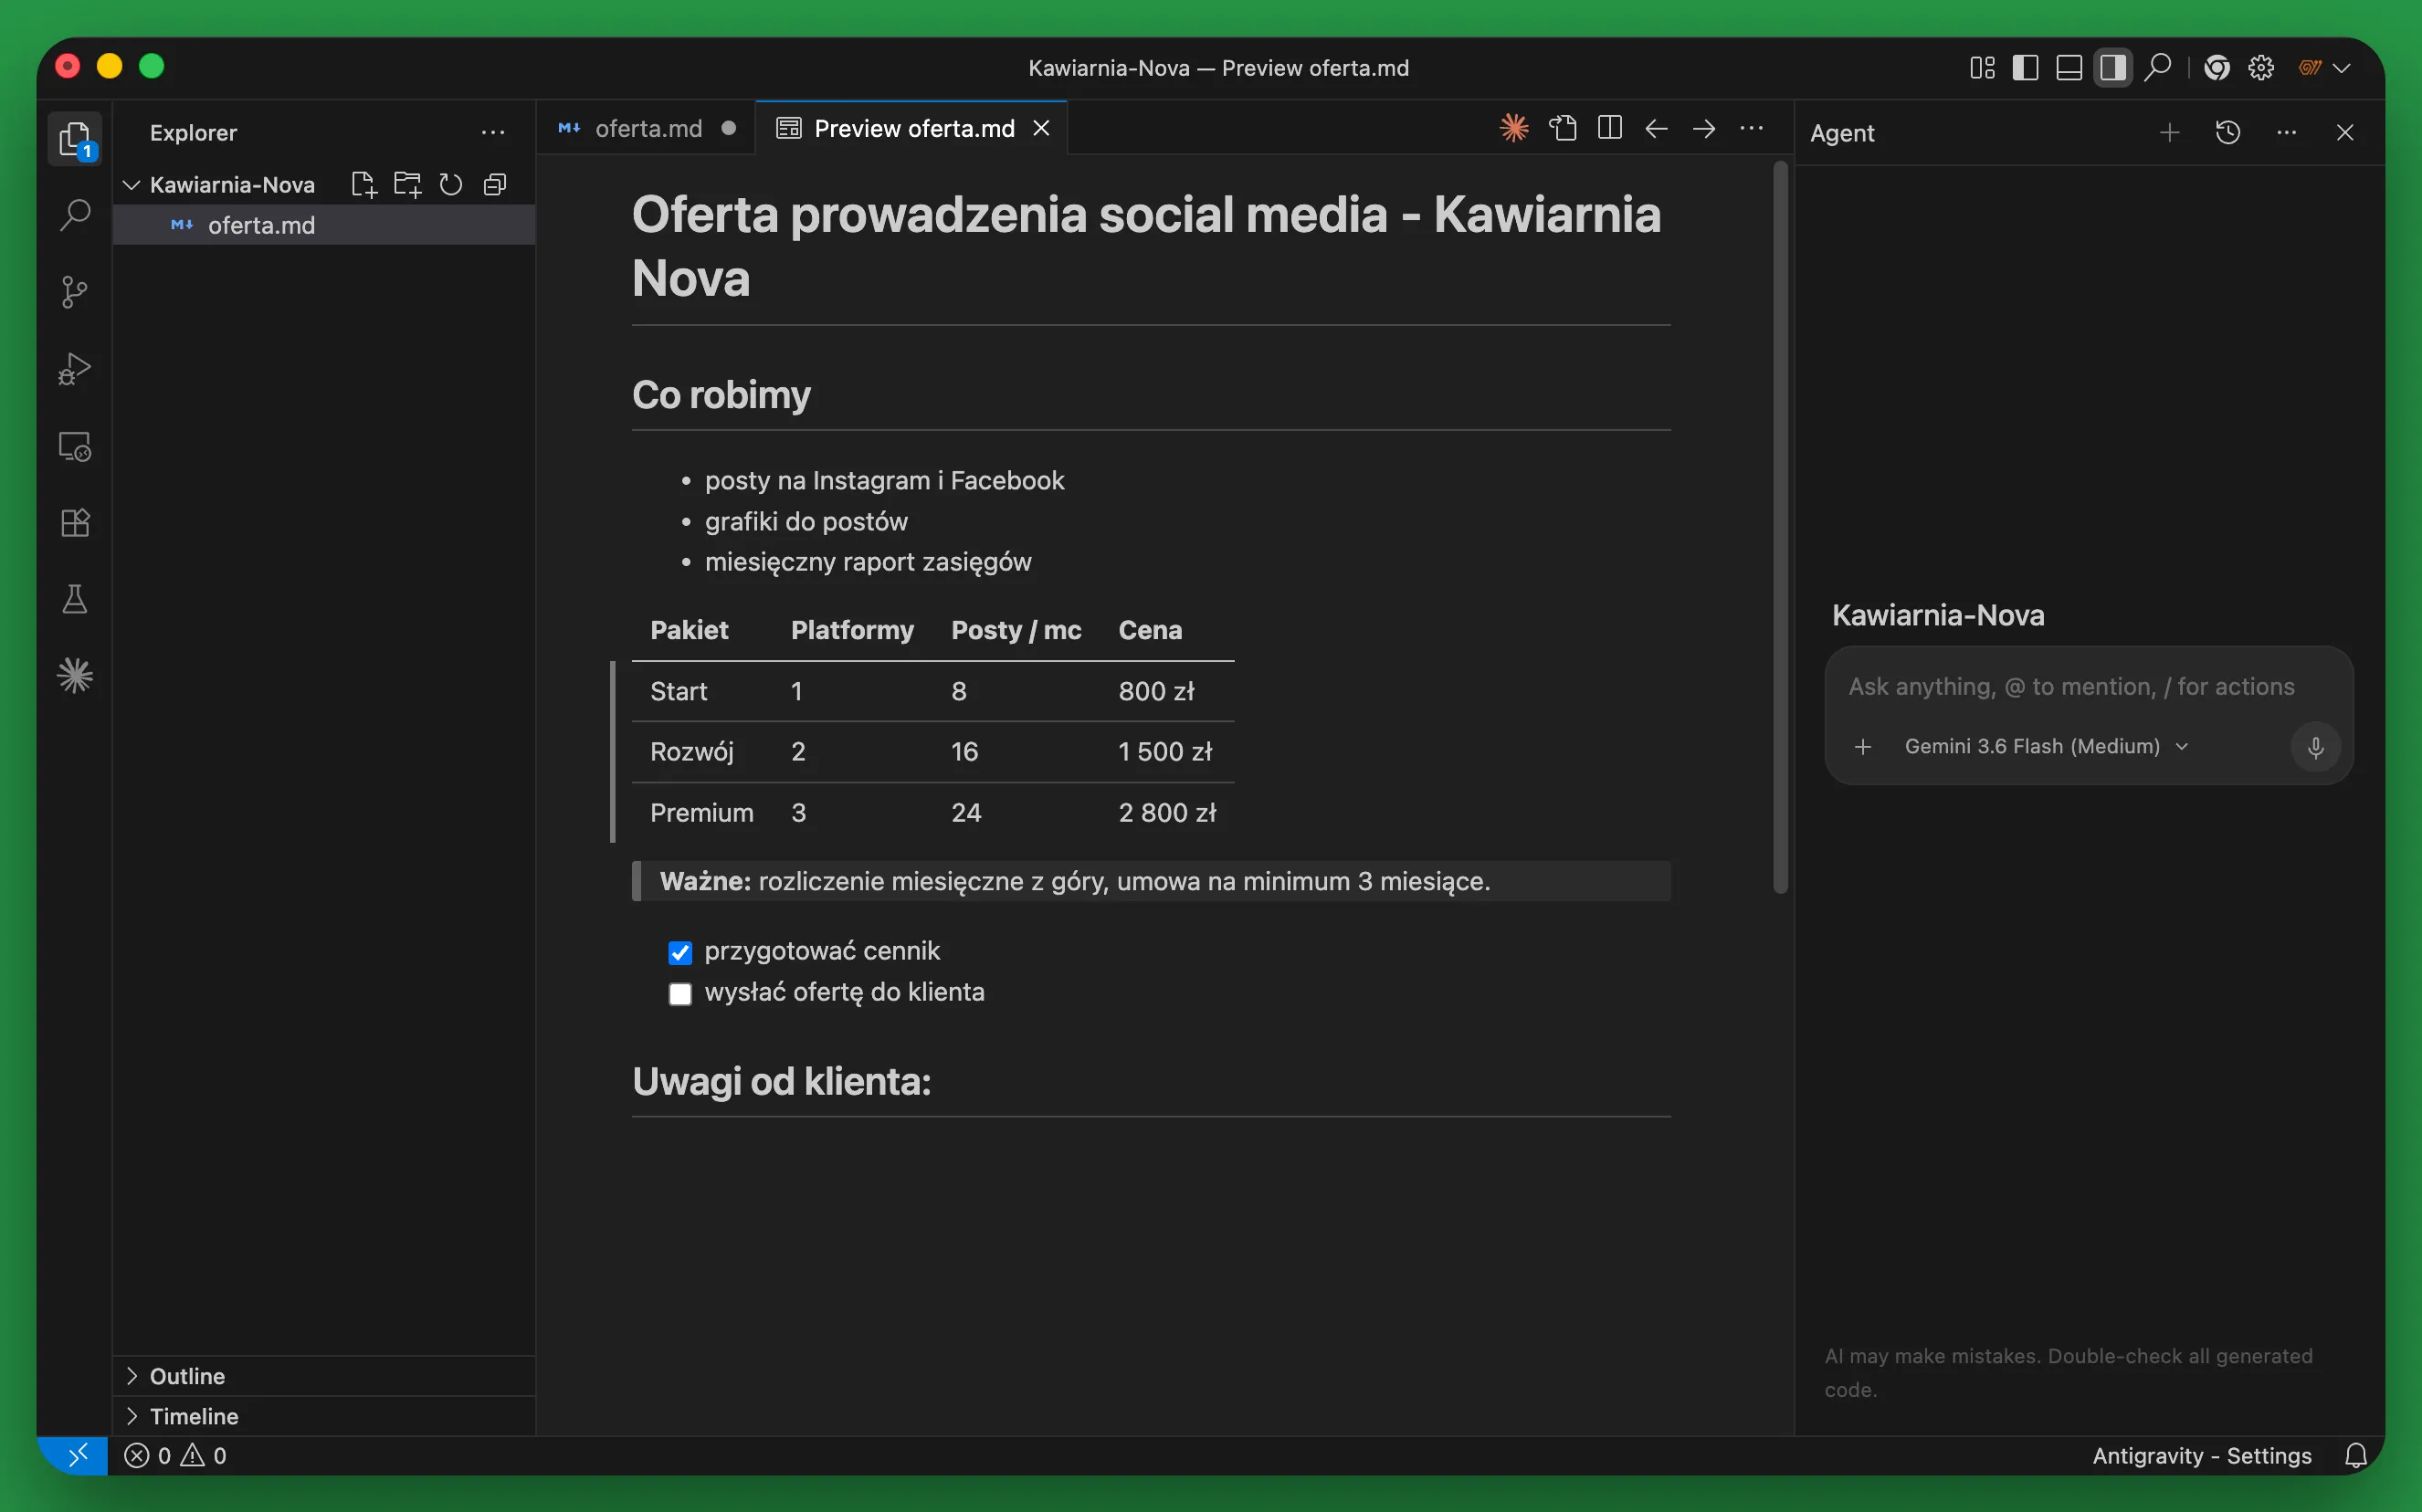Click the 'Uwagi od klienta:' heading
The width and height of the screenshot is (2422, 1512).
point(781,1081)
